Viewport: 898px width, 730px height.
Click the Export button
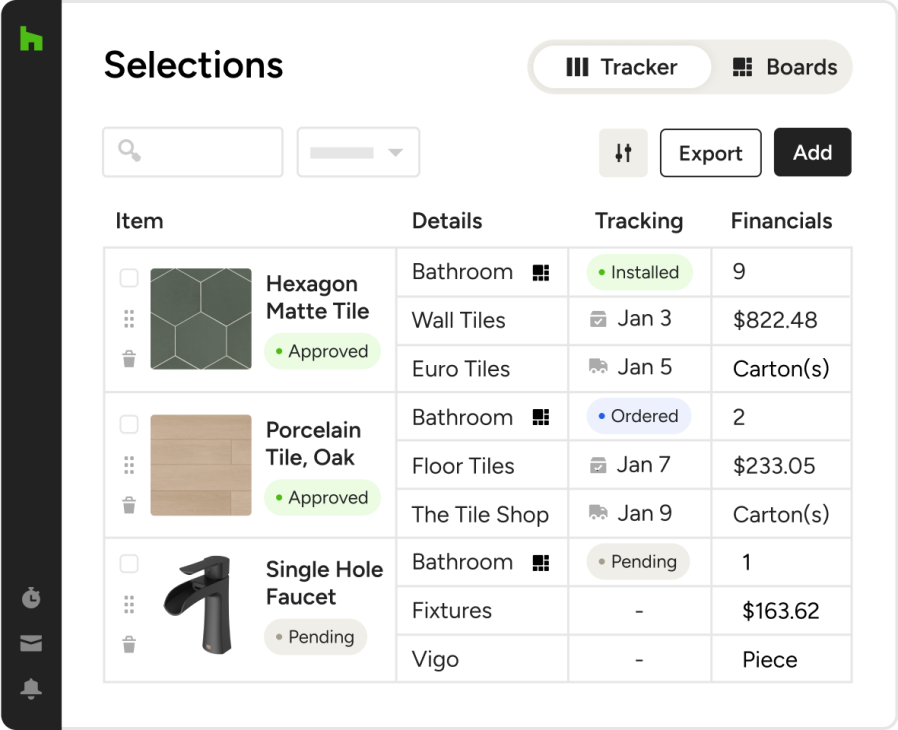pyautogui.click(x=710, y=152)
